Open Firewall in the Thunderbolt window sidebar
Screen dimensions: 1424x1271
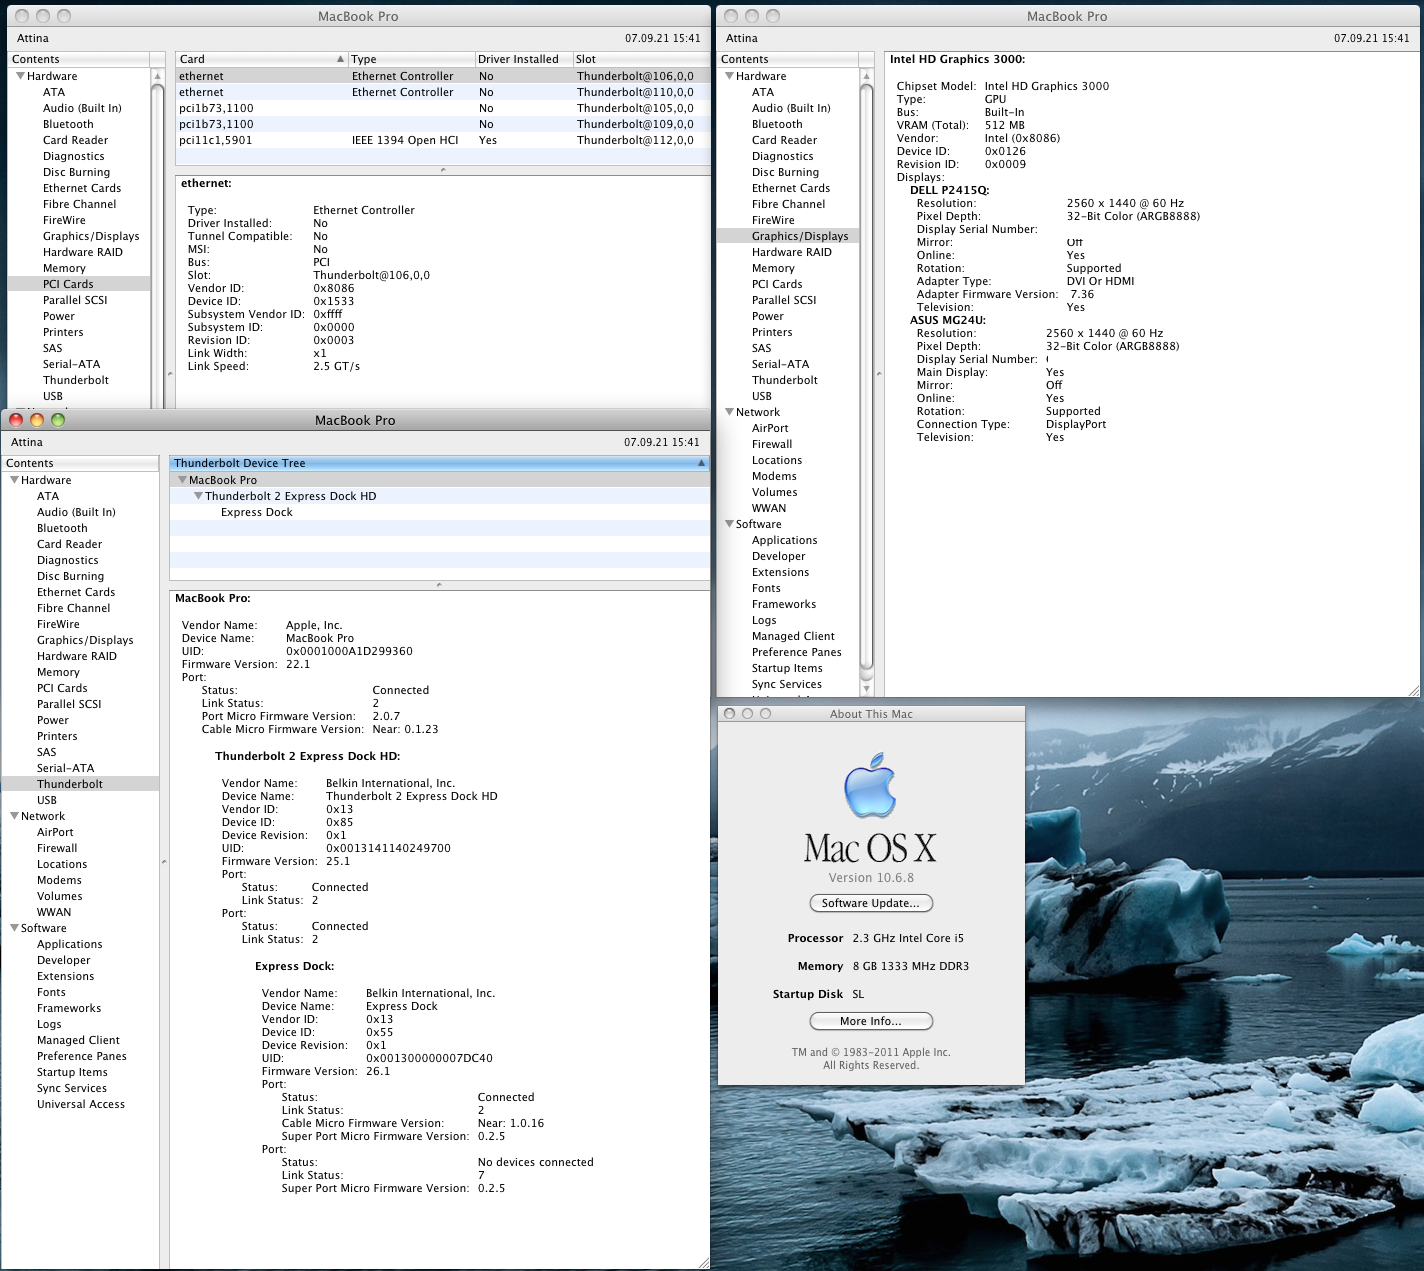tap(57, 848)
